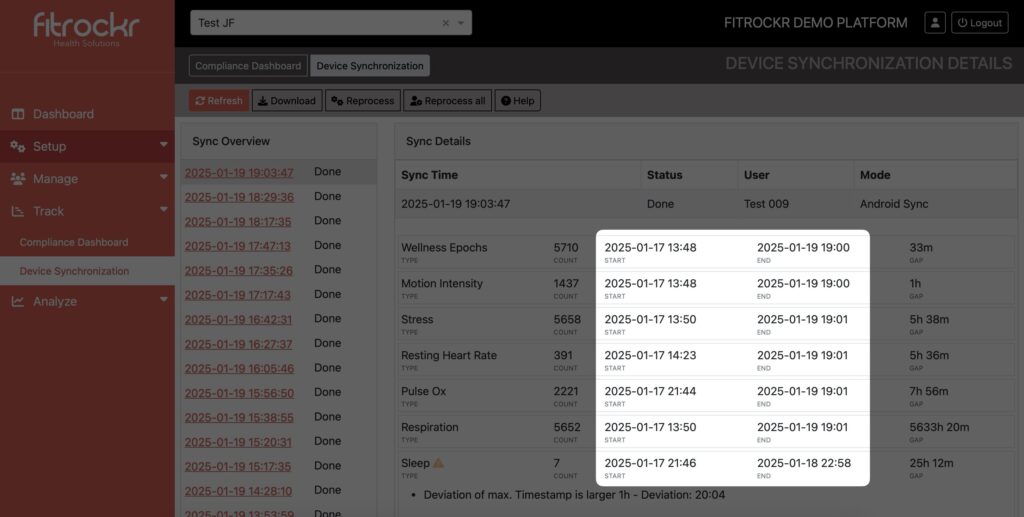Screen dimensions: 1024x517
Task: Click the Pulse Ox start 2025-01-17 21:44
Action: [x=650, y=391]
